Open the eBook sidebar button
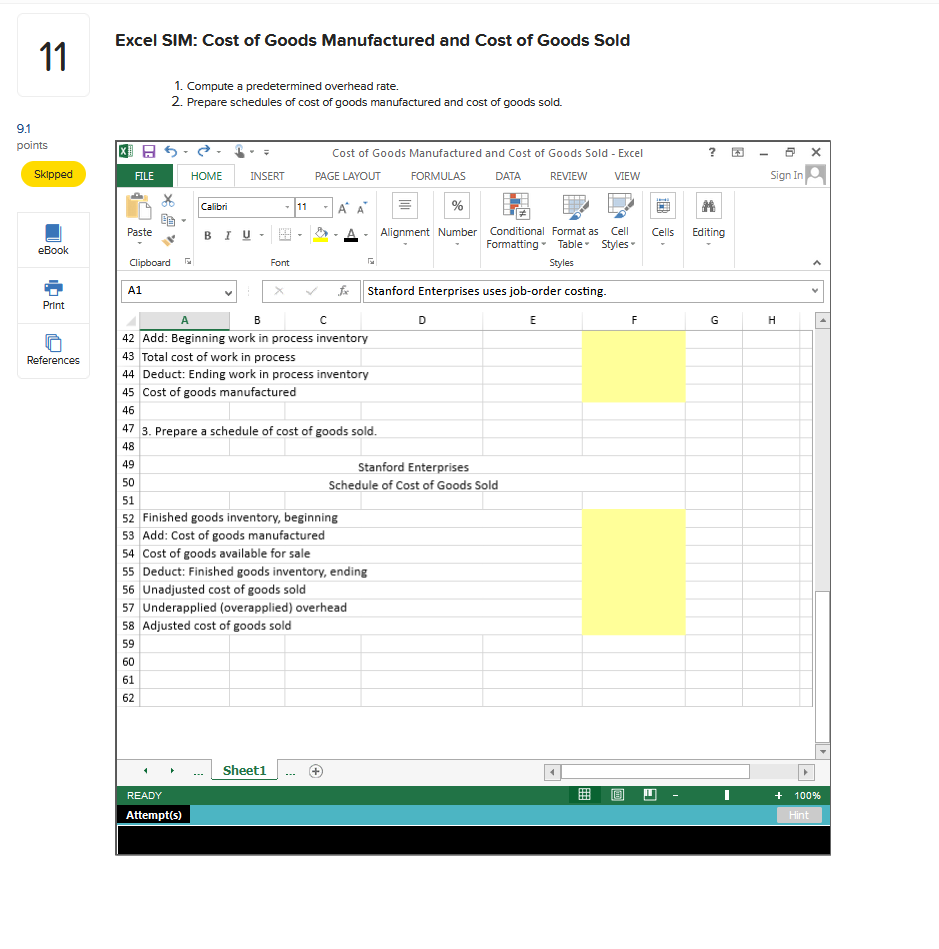Screen dimensions: 939x949 click(x=53, y=240)
